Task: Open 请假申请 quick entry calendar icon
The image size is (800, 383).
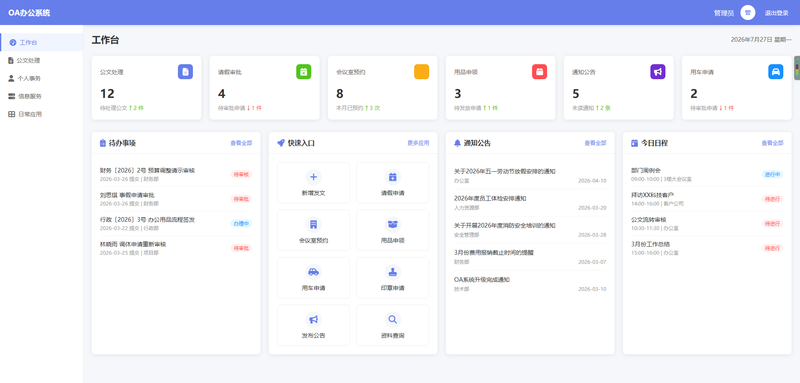Action: [392, 177]
